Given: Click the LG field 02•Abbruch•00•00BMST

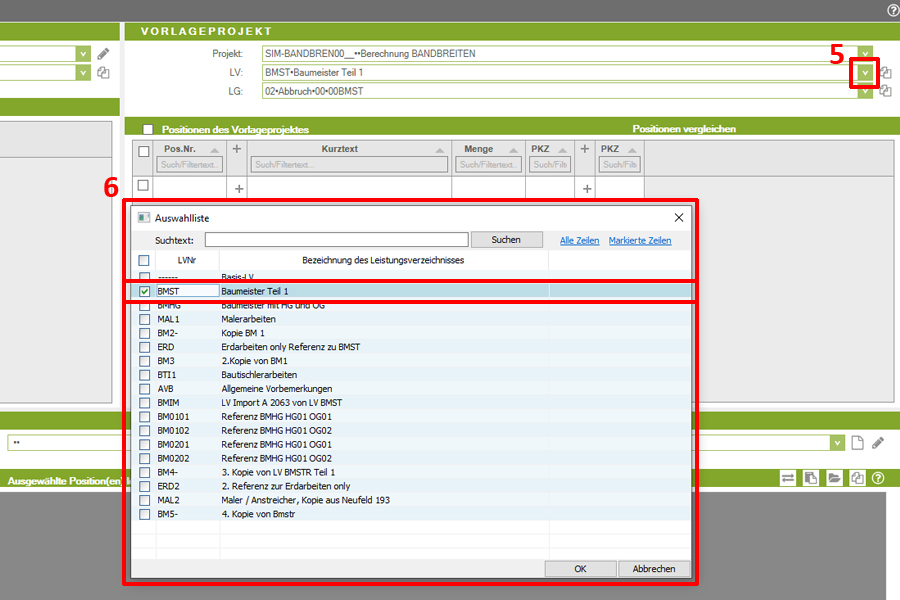Looking at the screenshot, I should (560, 91).
